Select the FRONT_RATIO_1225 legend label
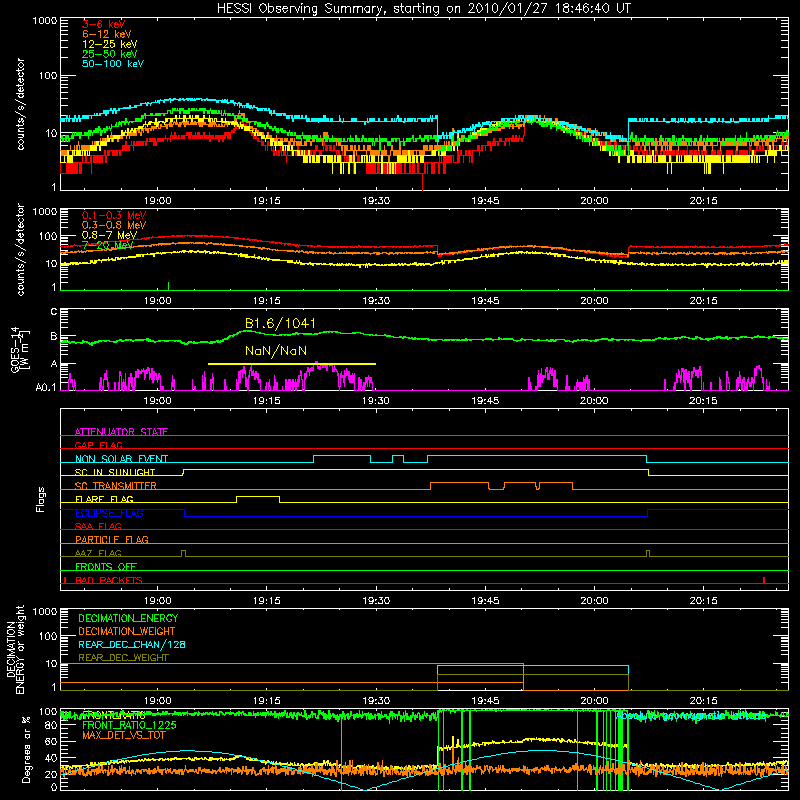Image resolution: width=800 pixels, height=800 pixels. pyautogui.click(x=129, y=725)
